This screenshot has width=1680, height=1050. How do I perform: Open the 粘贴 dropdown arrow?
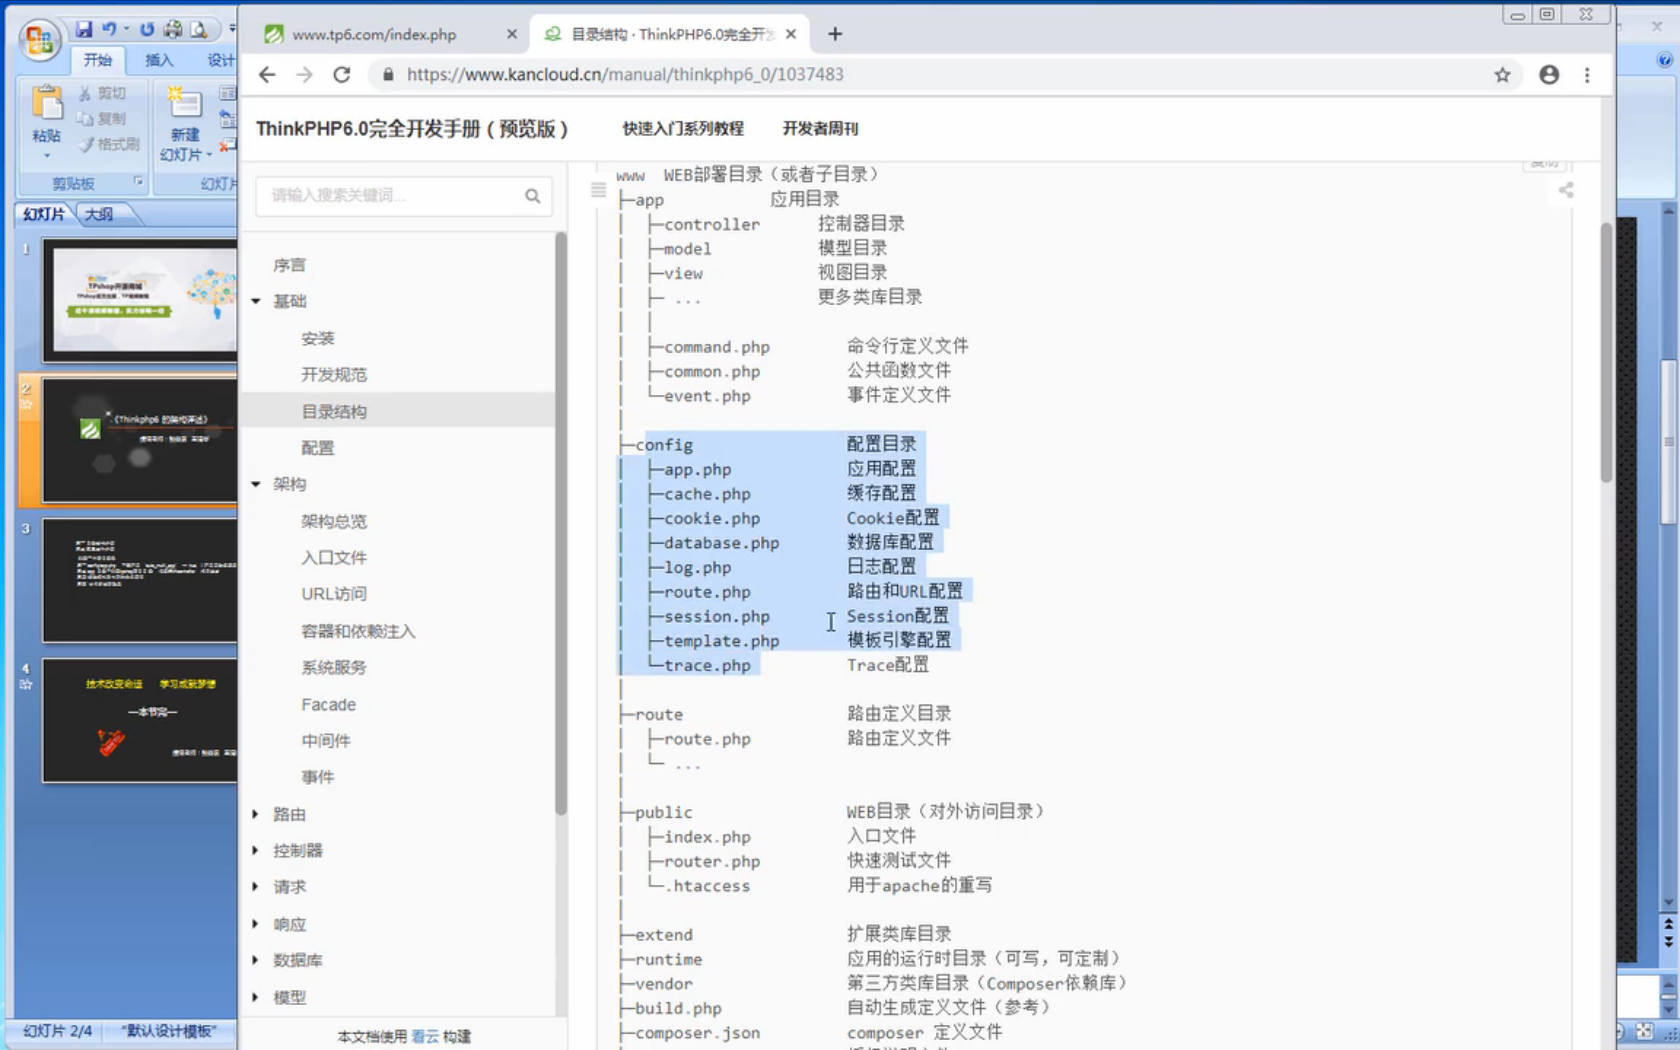(x=46, y=156)
